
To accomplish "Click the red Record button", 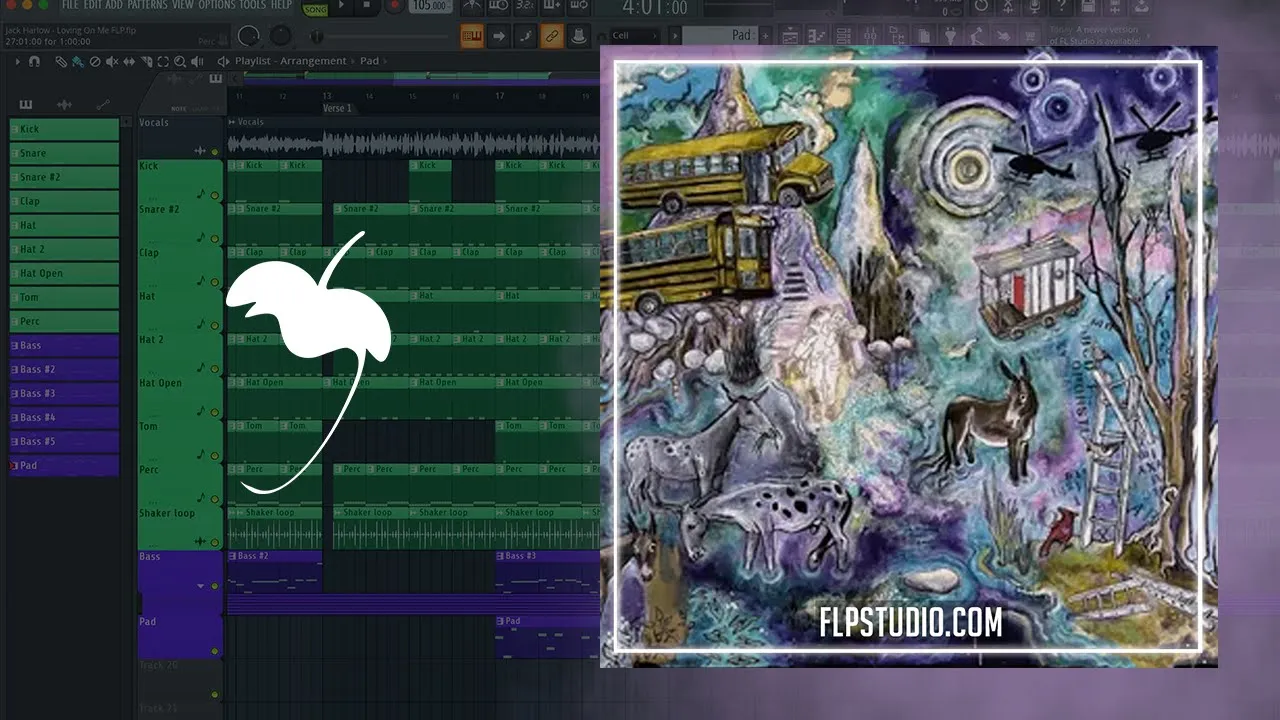I will 394,6.
